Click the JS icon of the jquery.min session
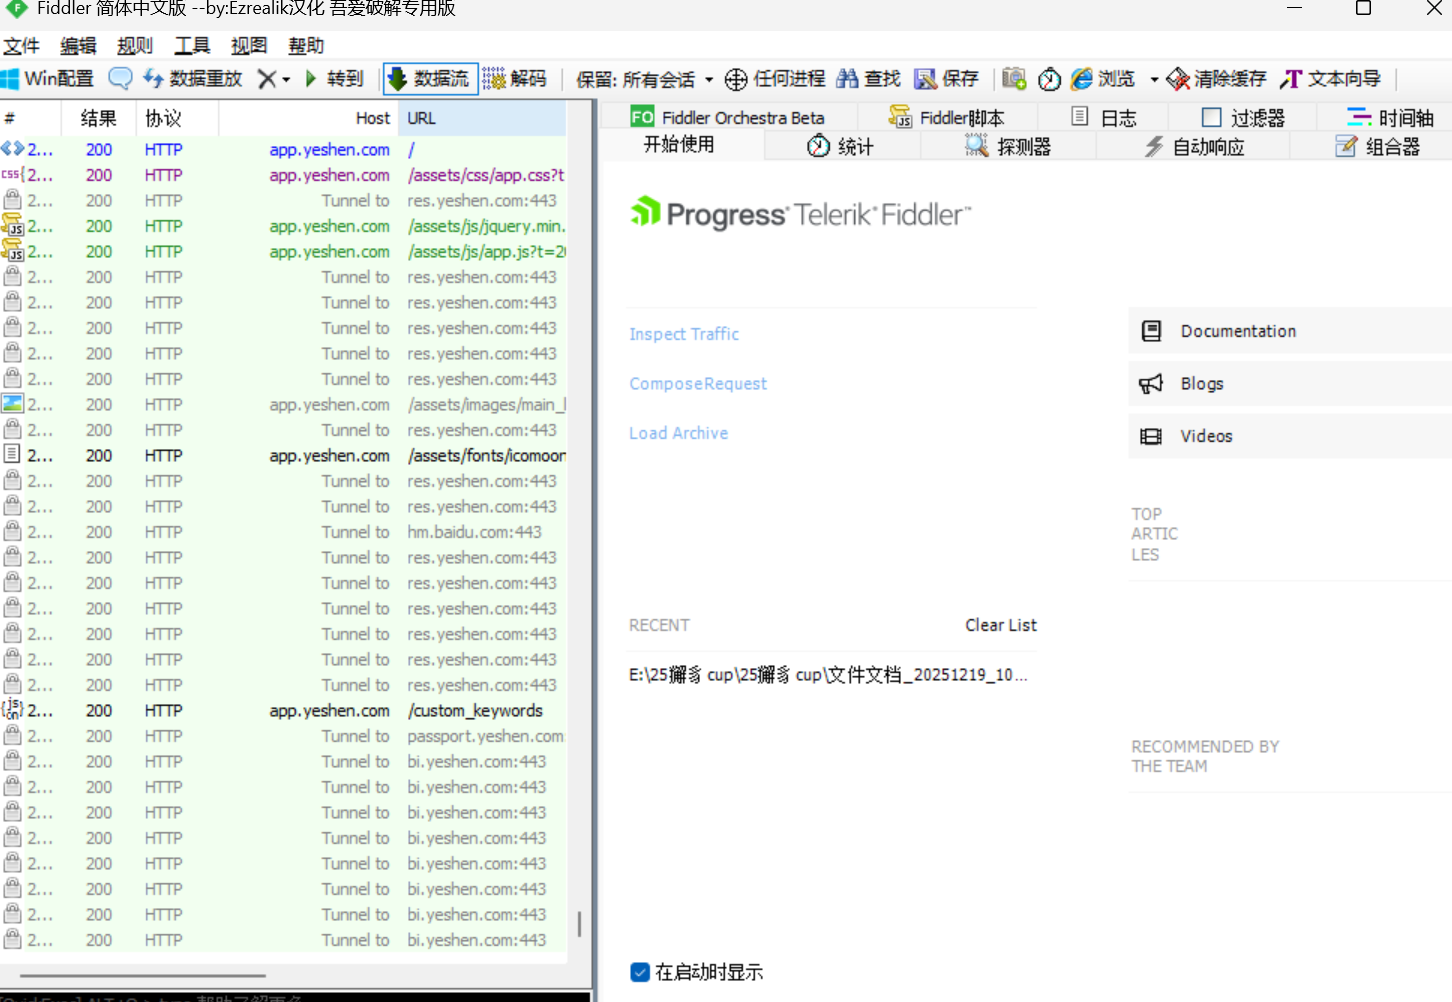The height and width of the screenshot is (1002, 1452). coord(12,226)
